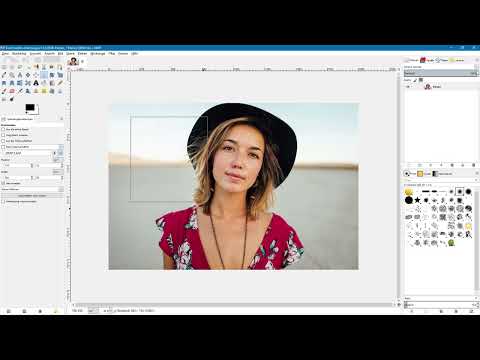Choose the green pepper brush
The image size is (480, 360).
tap(451, 242)
